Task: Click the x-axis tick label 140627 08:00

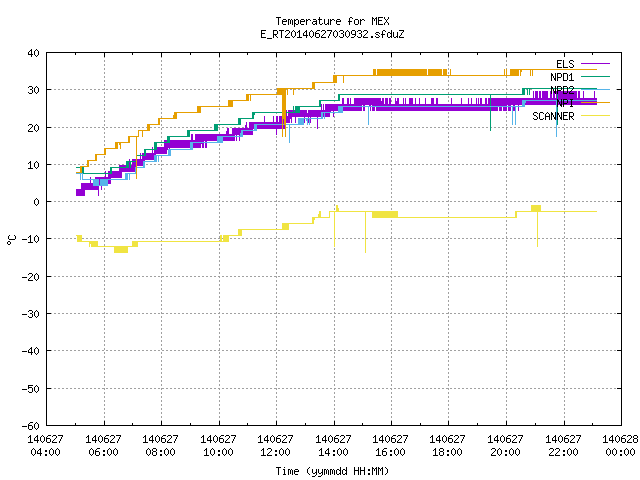Action: [x=160, y=446]
